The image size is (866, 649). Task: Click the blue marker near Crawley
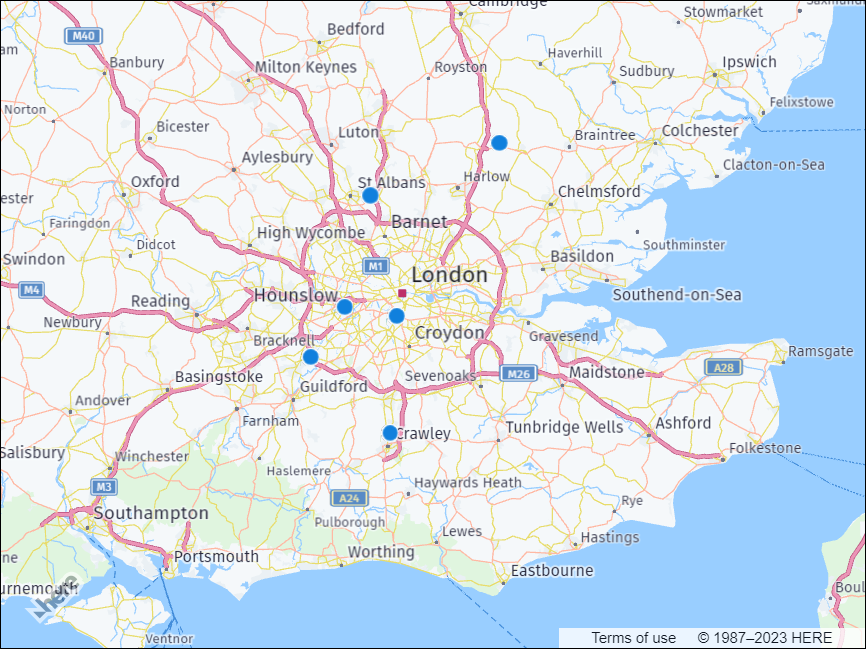390,432
